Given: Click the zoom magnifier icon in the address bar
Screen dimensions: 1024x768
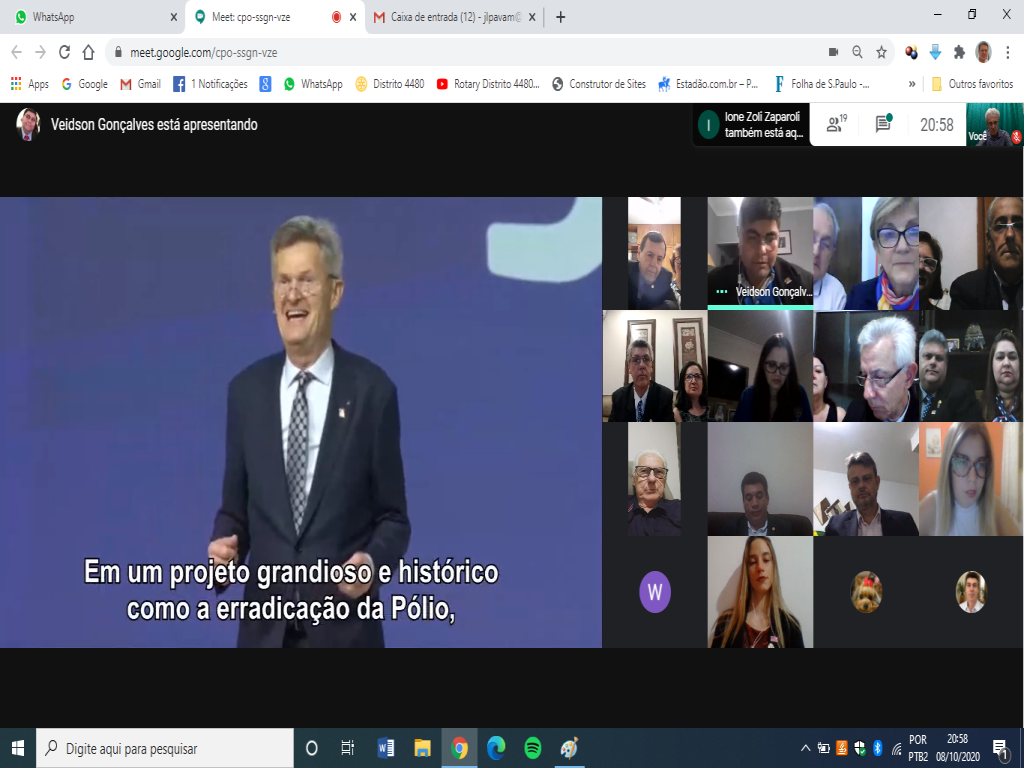Looking at the screenshot, I should (857, 52).
